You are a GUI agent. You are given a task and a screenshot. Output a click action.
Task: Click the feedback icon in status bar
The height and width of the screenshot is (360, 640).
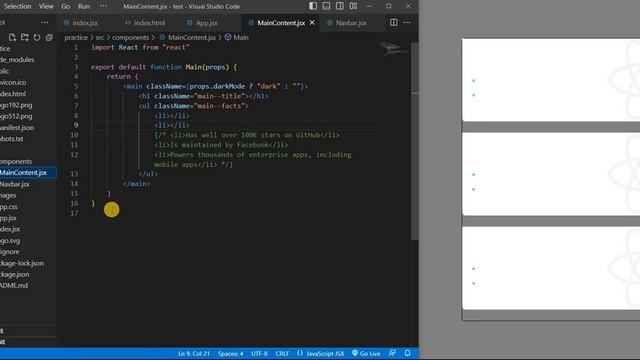[392, 353]
